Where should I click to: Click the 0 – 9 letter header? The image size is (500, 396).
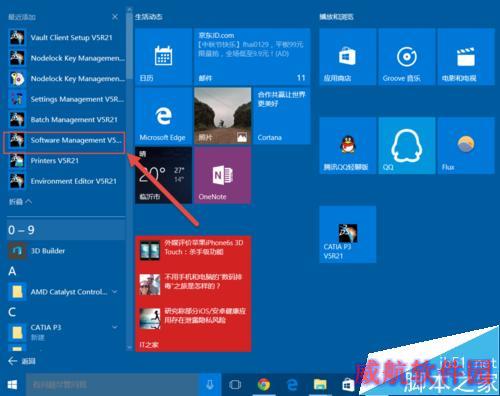[66, 230]
